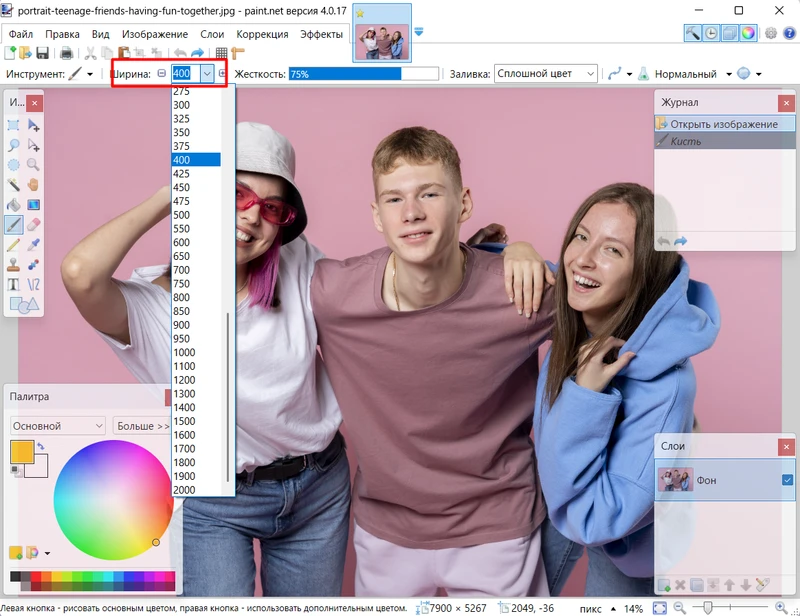The height and width of the screenshot is (616, 800).
Task: Open image with folder toolbar icon
Action: click(x=26, y=53)
